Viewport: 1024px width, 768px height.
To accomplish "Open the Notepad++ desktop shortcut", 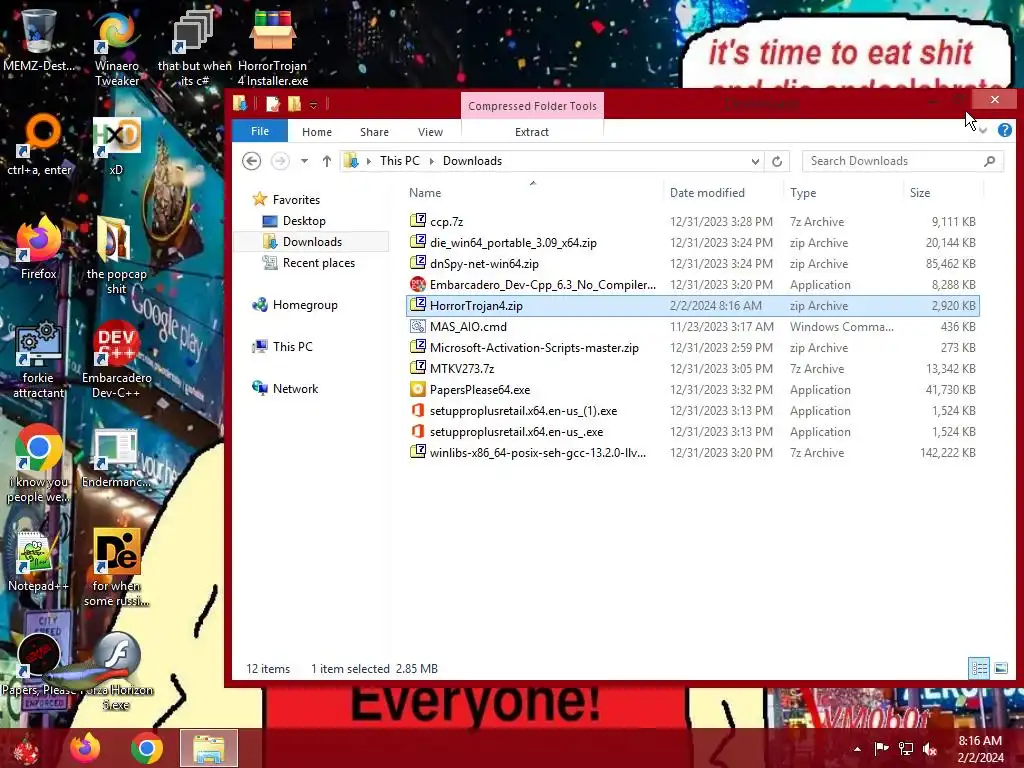I will pyautogui.click(x=37, y=562).
